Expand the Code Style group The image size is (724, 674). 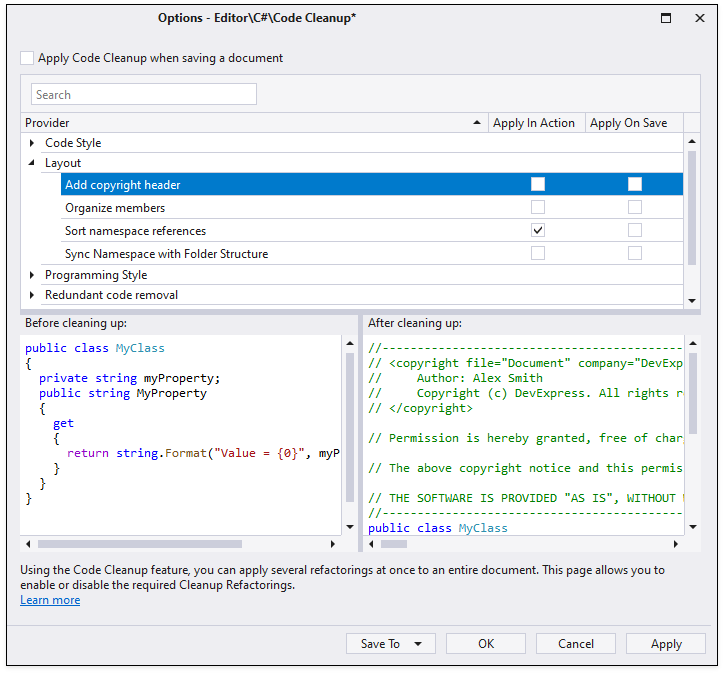[x=31, y=143]
